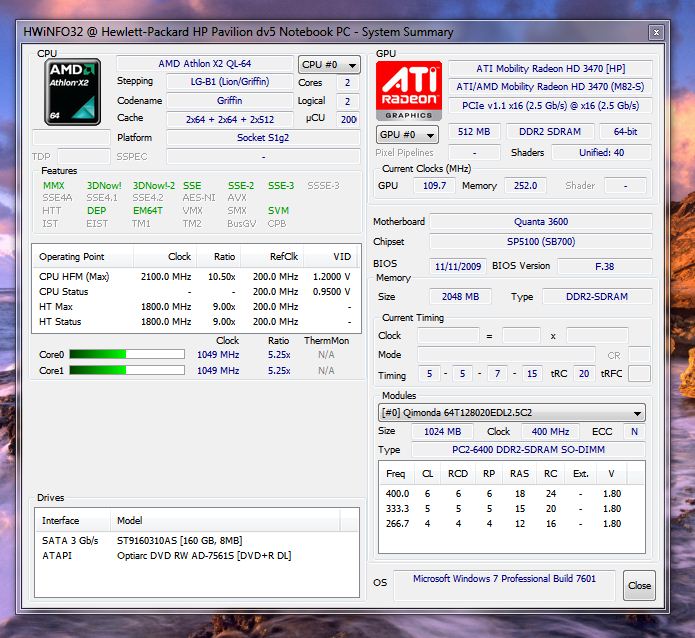The image size is (695, 638).
Task: Click the BIOS Version F.38 field
Action: click(x=605, y=266)
